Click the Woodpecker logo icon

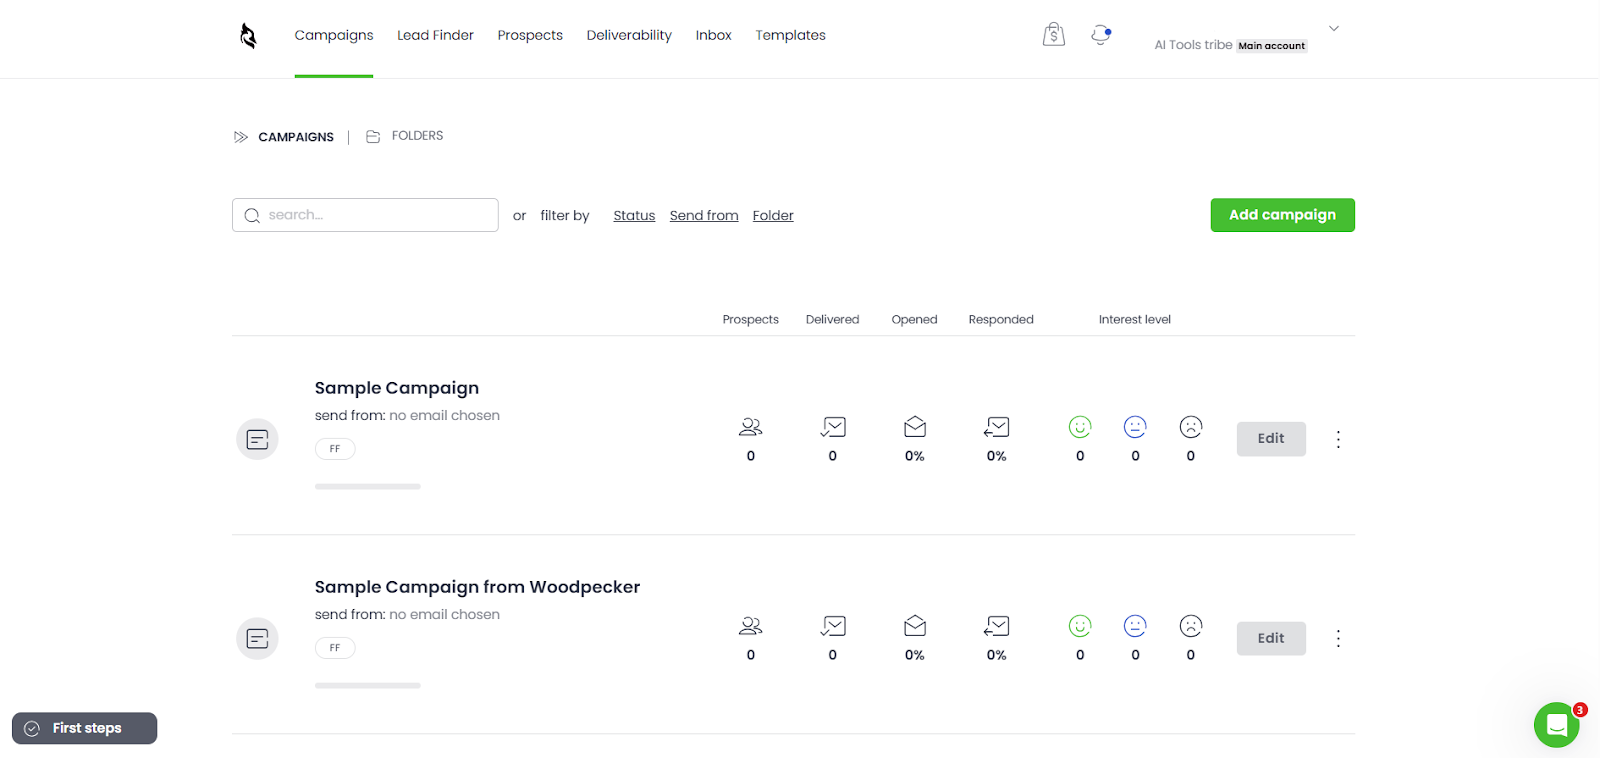coord(248,36)
